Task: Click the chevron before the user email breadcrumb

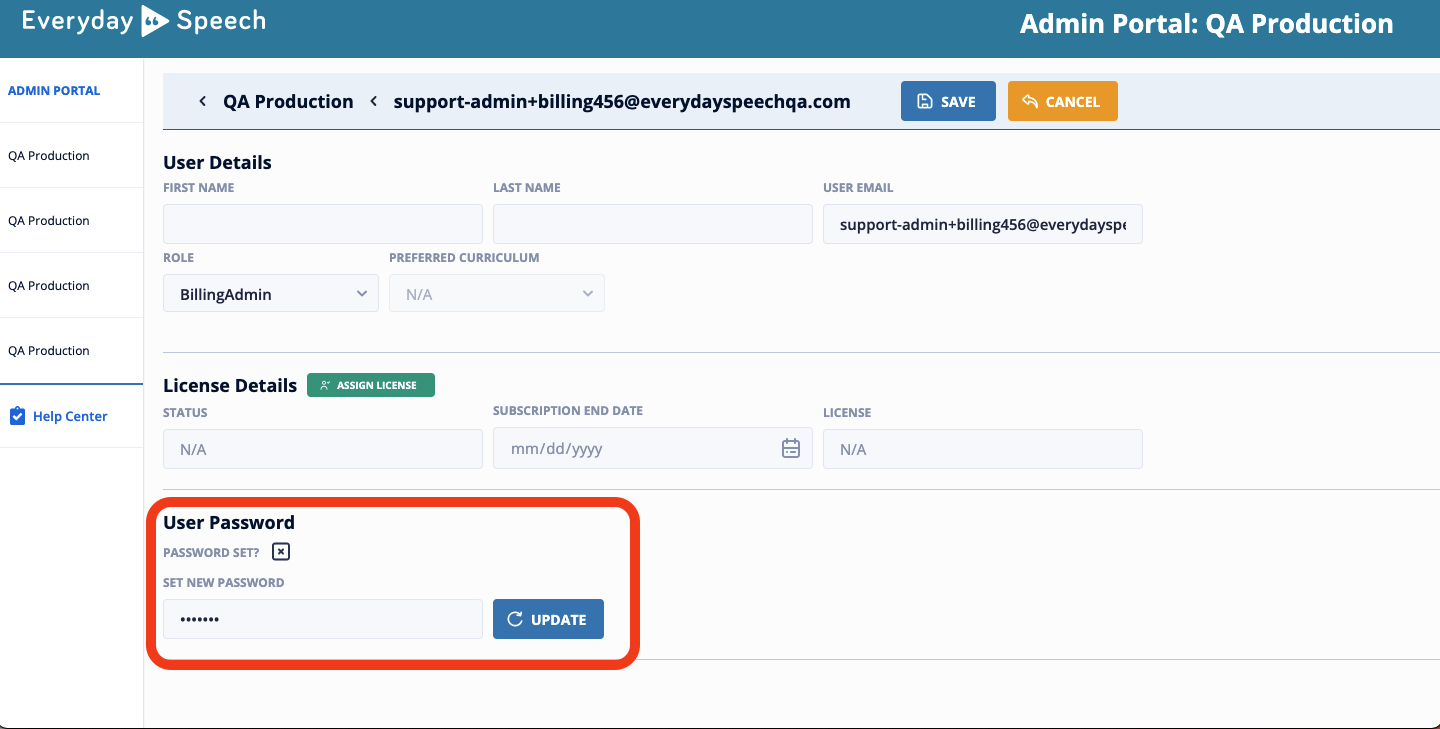Action: [x=374, y=101]
